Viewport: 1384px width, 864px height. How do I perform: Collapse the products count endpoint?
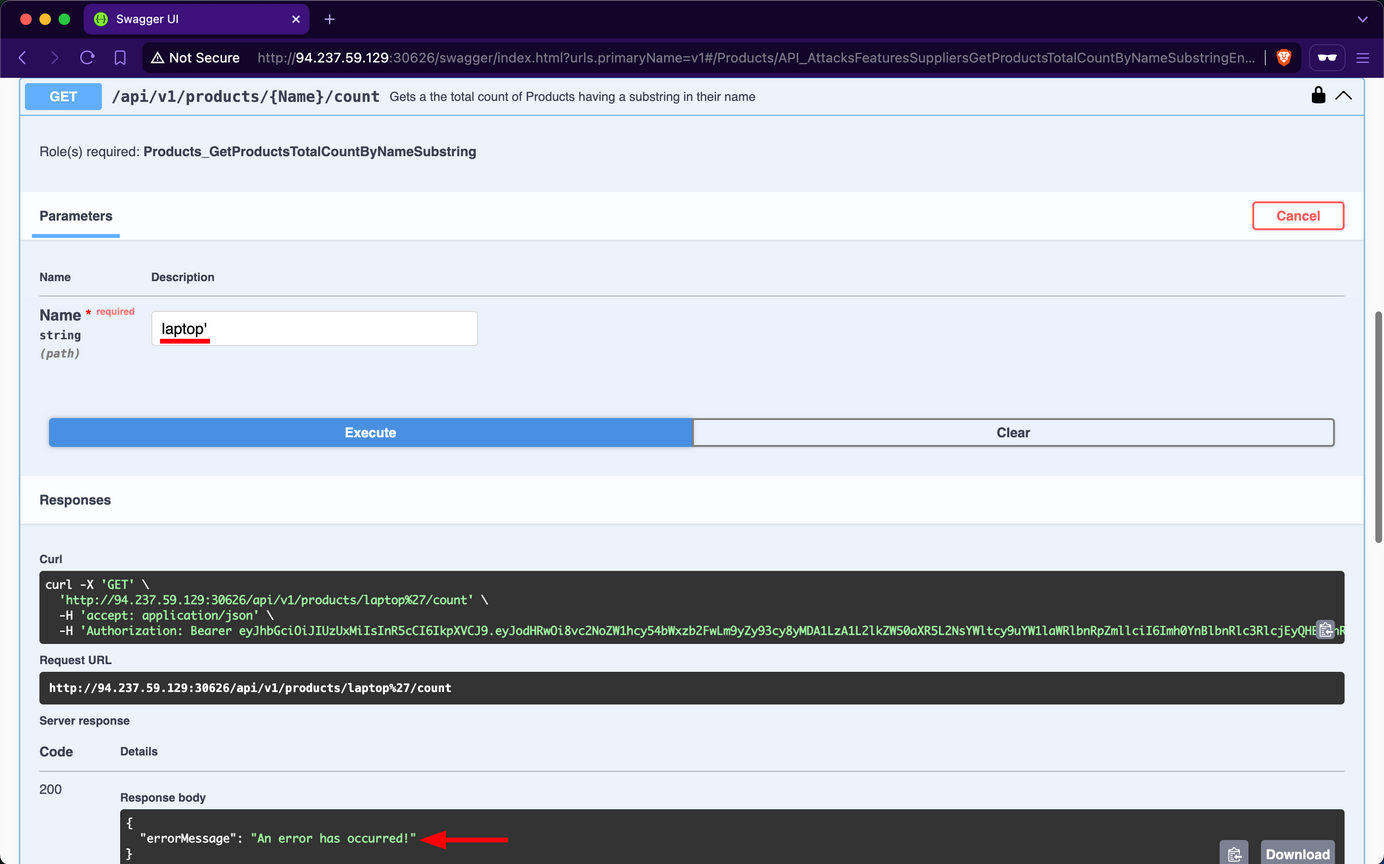tap(1344, 95)
